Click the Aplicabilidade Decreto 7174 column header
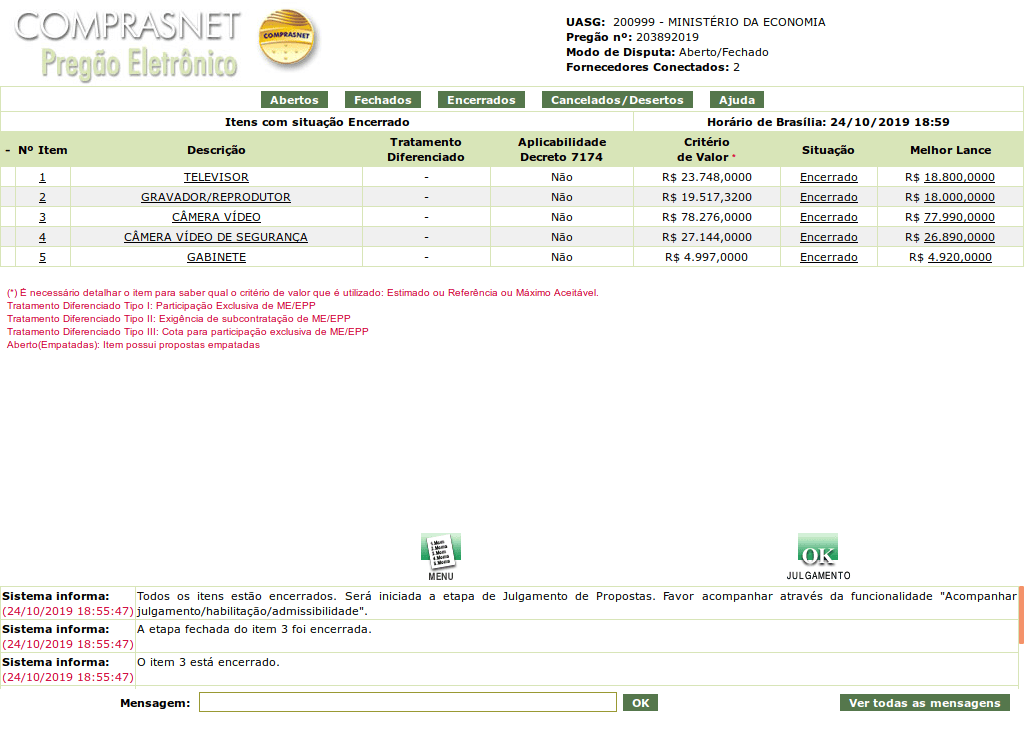The image size is (1024, 733). 562,150
